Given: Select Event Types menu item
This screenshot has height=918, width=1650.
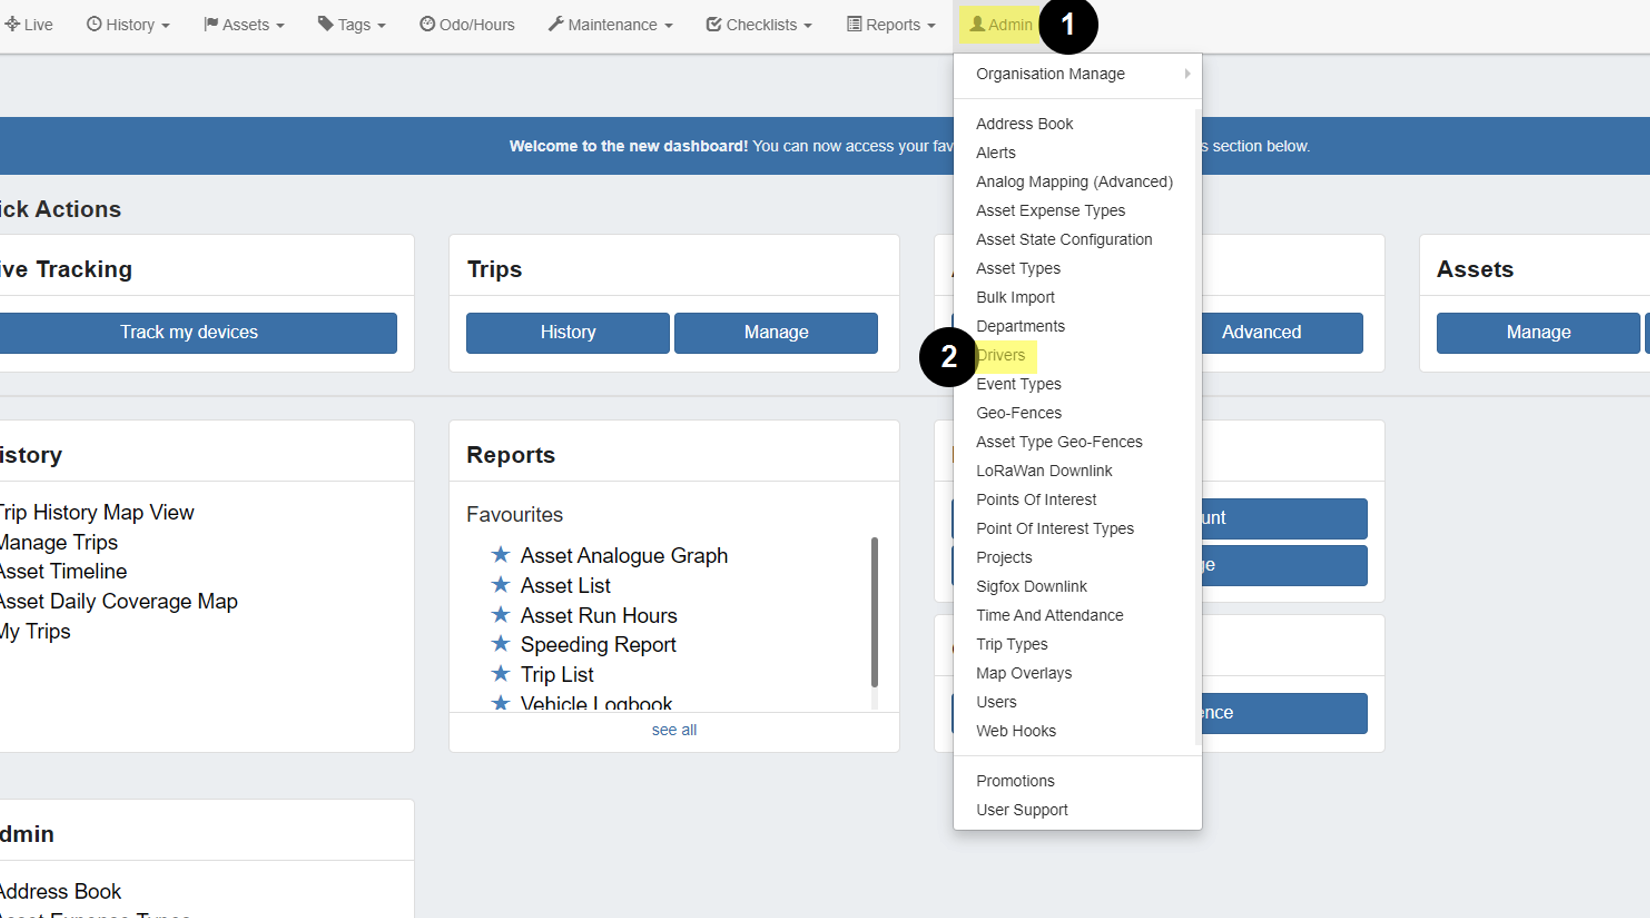Looking at the screenshot, I should (x=1018, y=384).
